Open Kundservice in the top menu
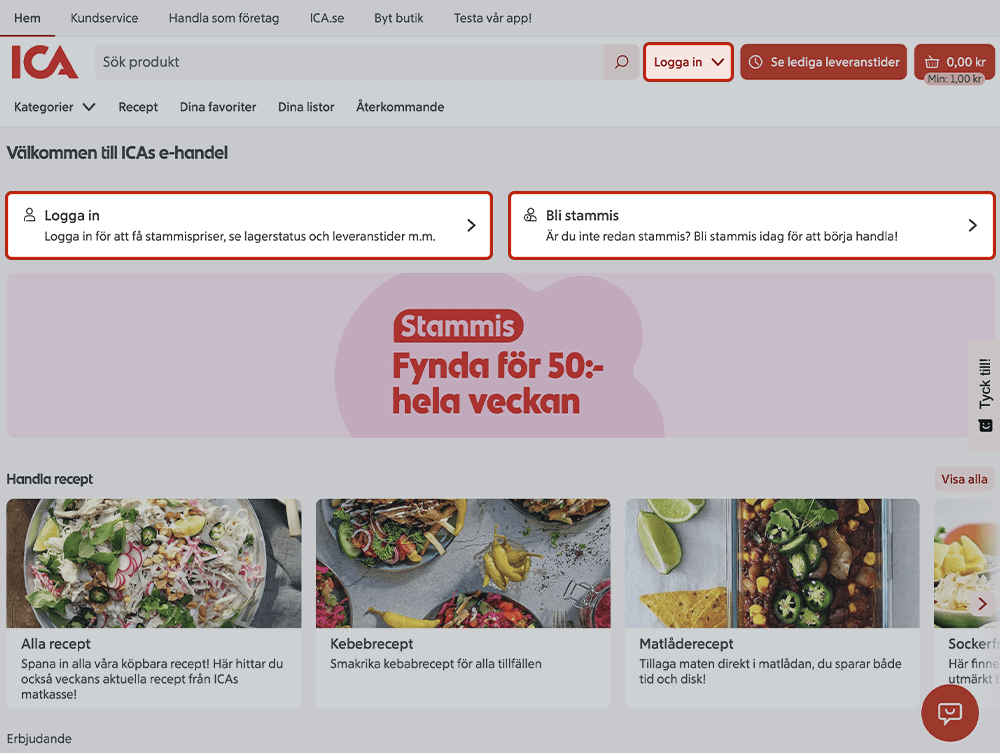Screen dimensions: 1000x753 coord(104,18)
